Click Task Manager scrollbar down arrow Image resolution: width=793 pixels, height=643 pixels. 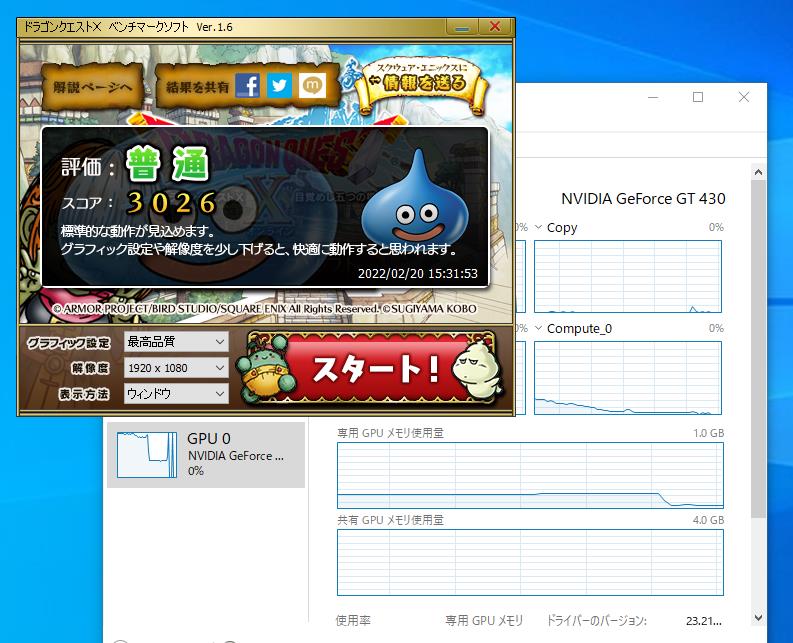click(x=758, y=617)
